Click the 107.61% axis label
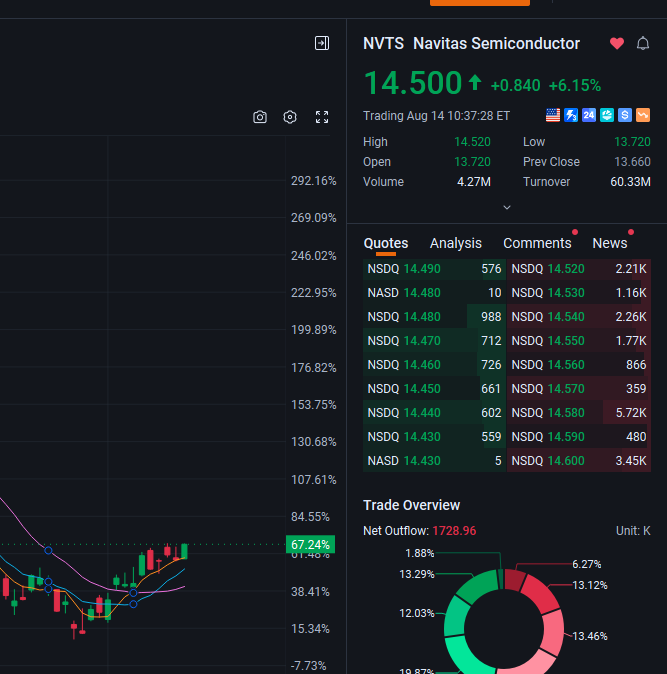Image resolution: width=667 pixels, height=674 pixels. (314, 480)
